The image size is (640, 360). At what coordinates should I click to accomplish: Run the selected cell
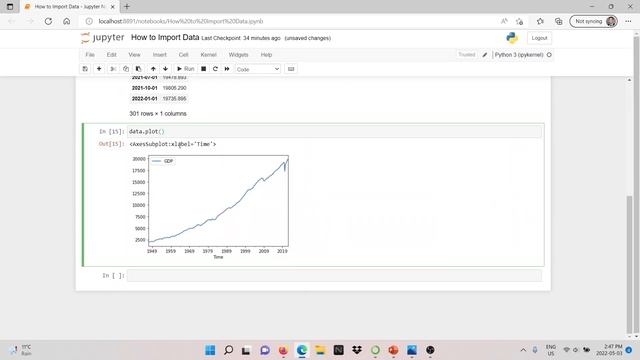(x=185, y=69)
